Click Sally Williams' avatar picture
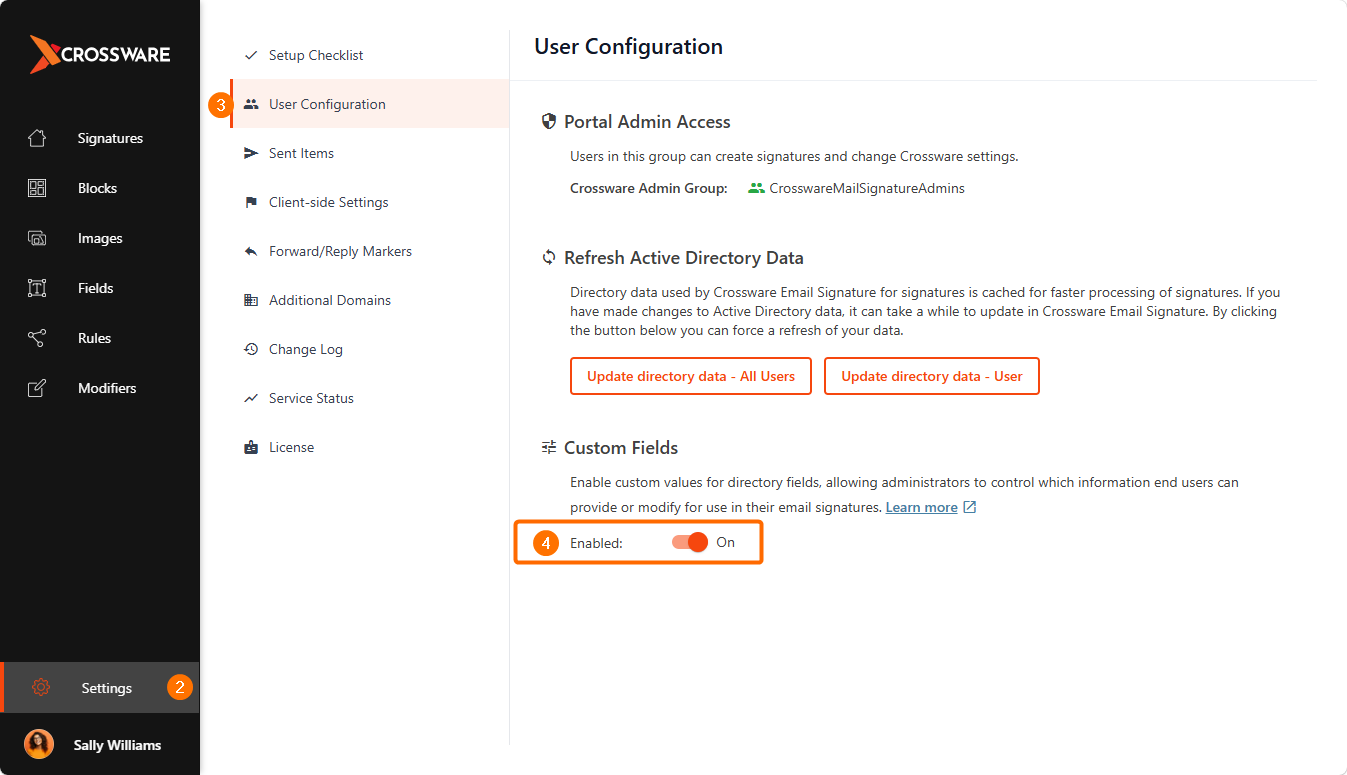1347x775 pixels. tap(39, 744)
